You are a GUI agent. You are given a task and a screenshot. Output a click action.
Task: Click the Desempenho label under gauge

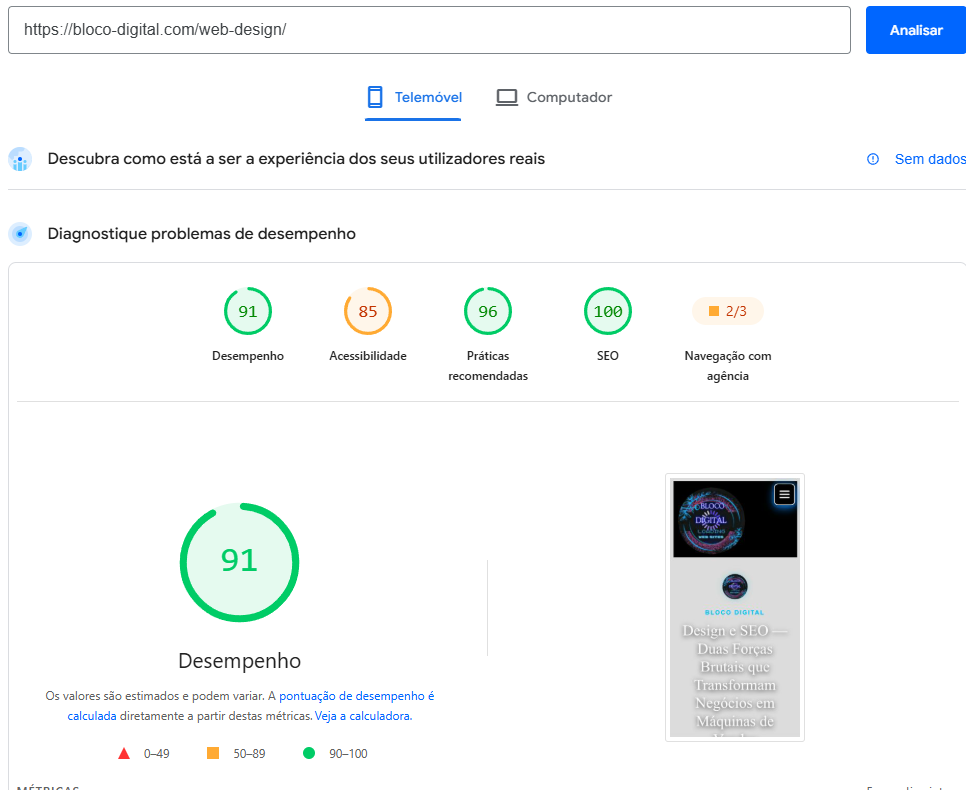(248, 356)
